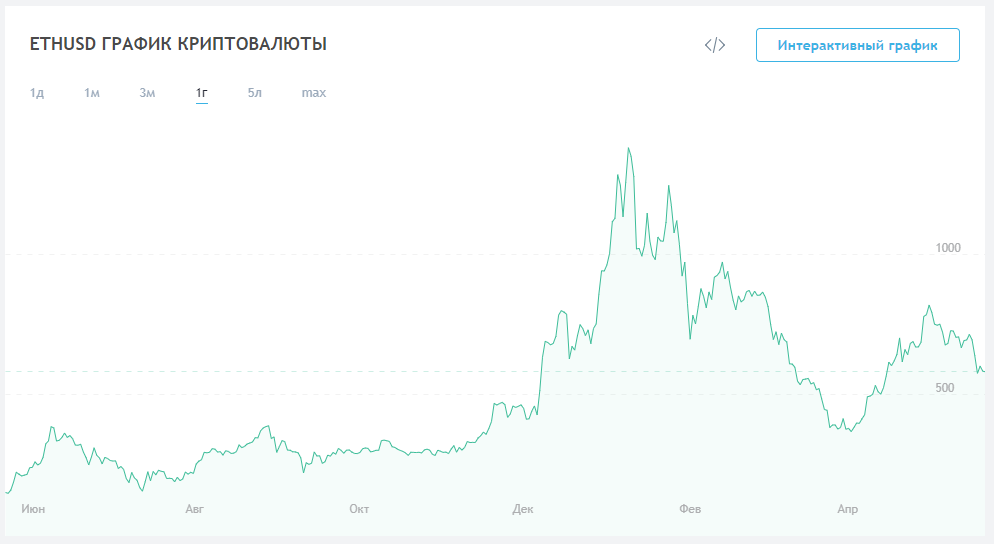Click the Фев month axis label
Viewport: 994px width, 544px height.
coord(690,509)
